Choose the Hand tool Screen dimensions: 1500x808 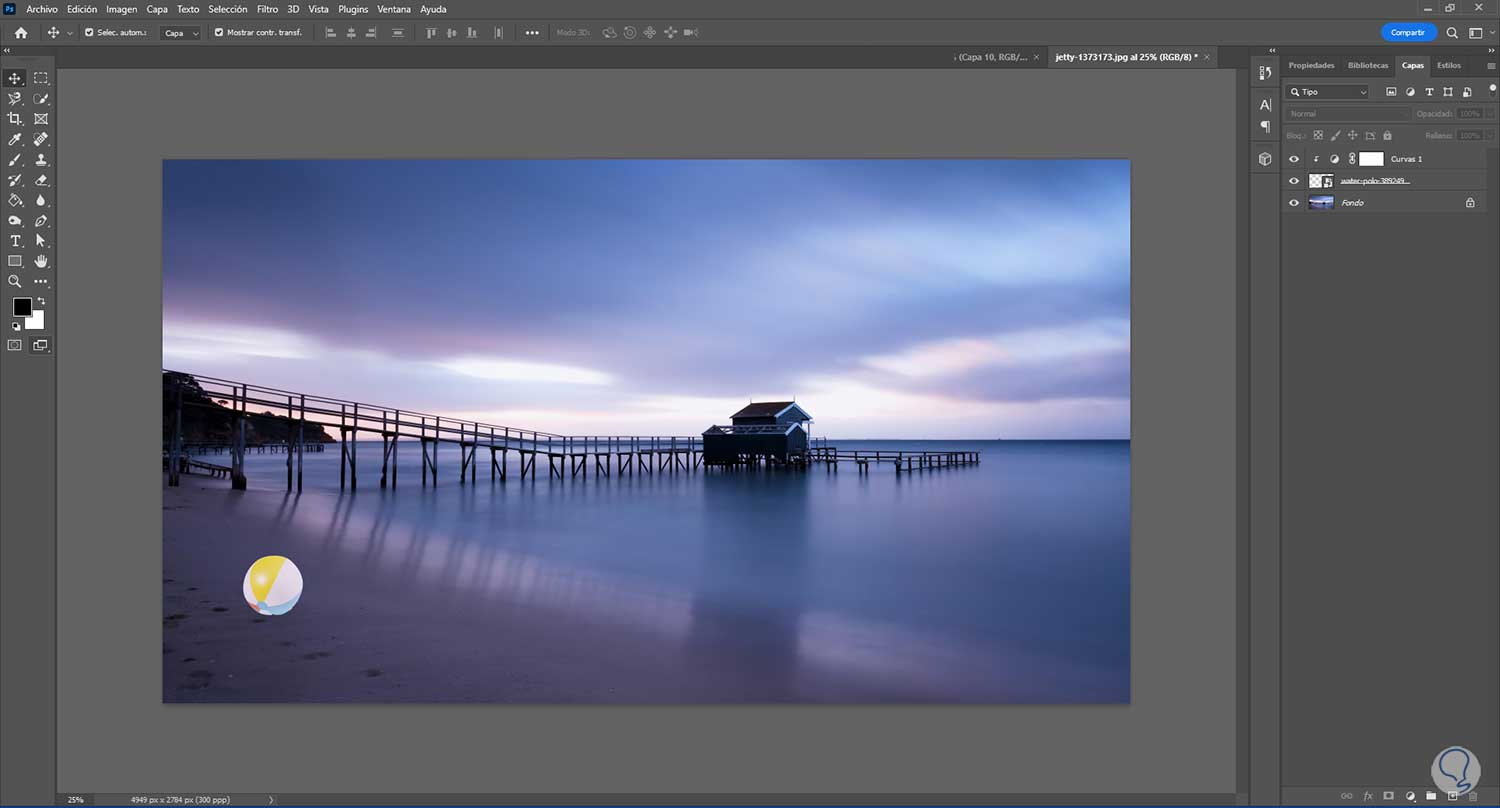click(x=41, y=261)
